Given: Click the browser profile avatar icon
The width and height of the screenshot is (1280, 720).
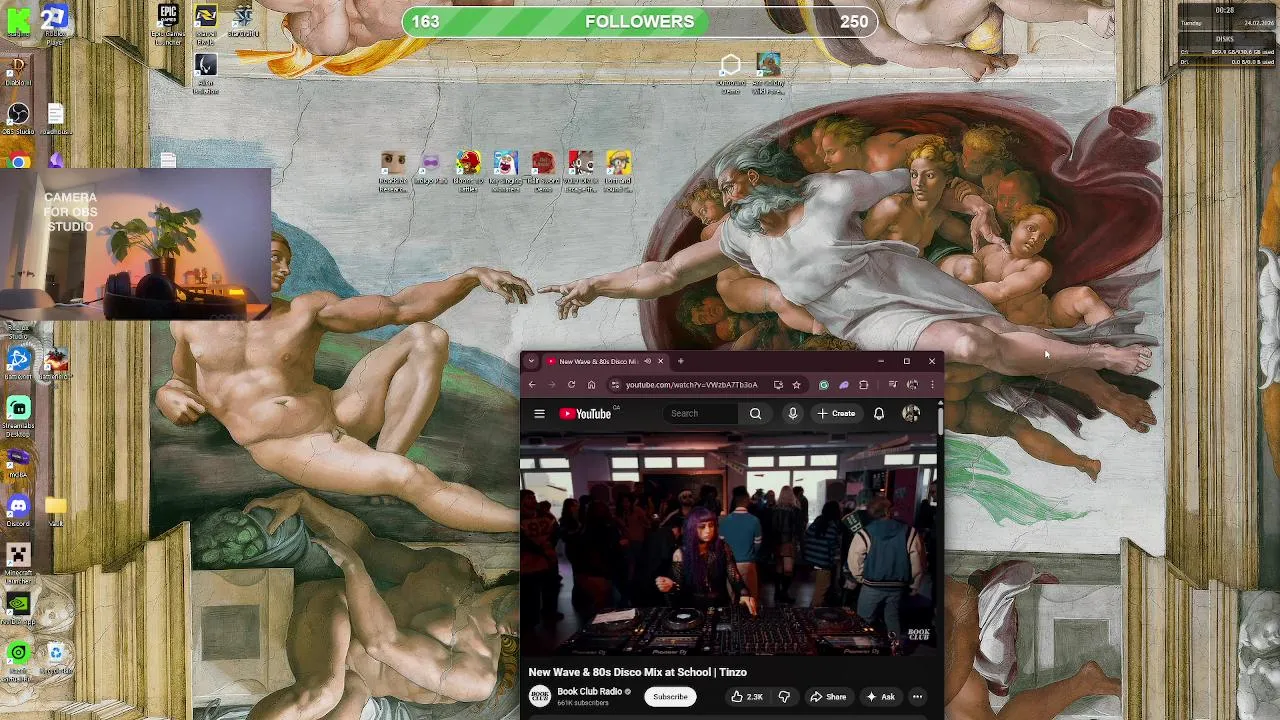Looking at the screenshot, I should (x=912, y=384).
